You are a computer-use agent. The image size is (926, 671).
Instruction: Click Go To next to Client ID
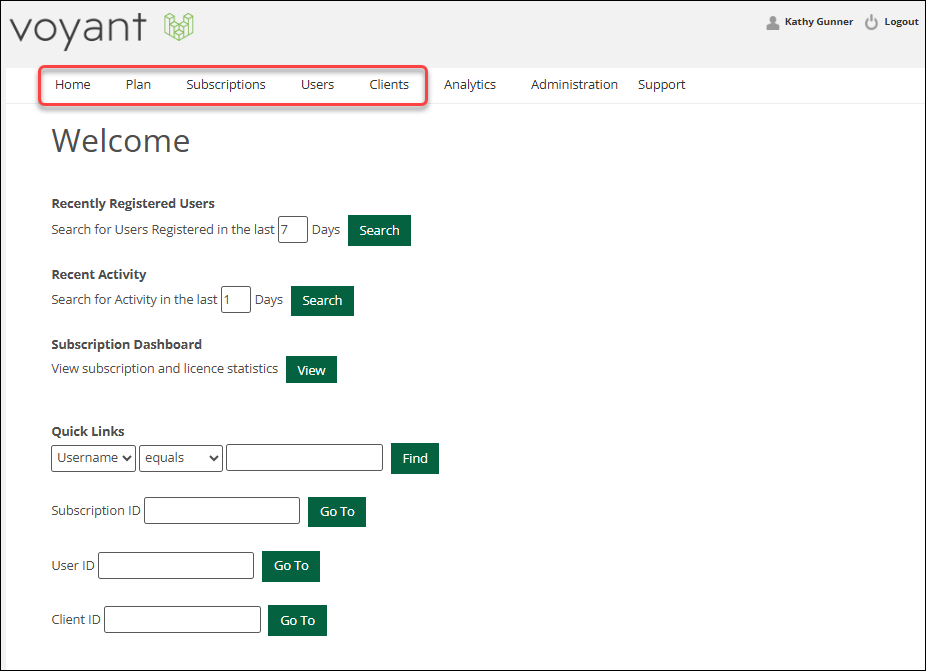tap(297, 620)
